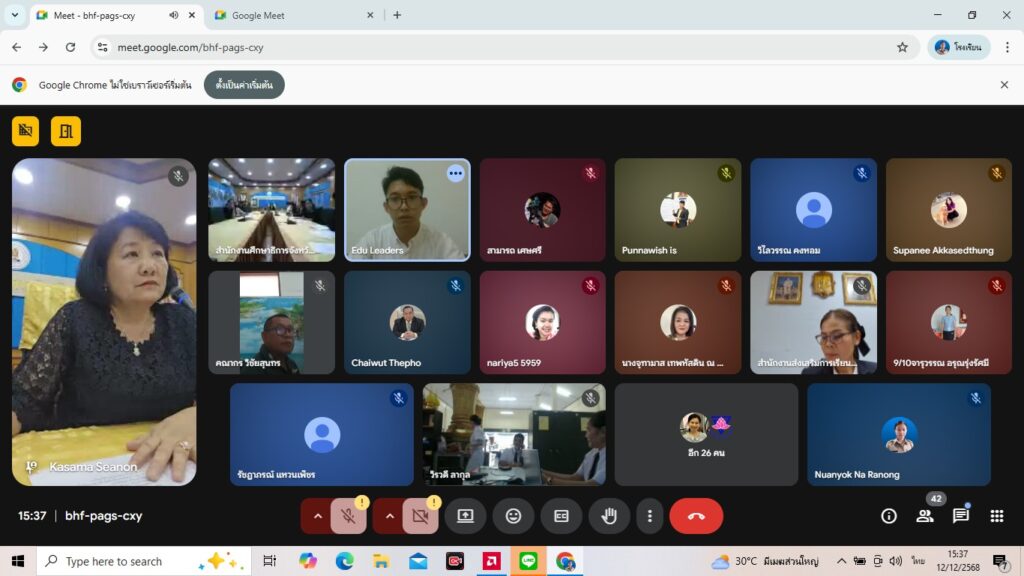Open the tile showing 26 other participants
This screenshot has height=576, width=1024.
[x=706, y=434]
